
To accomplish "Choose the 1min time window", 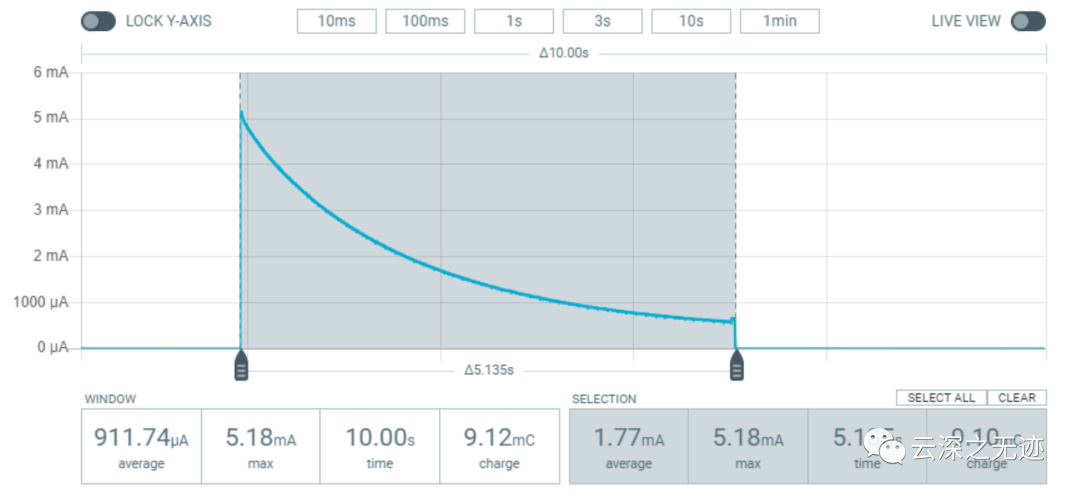I will [779, 21].
